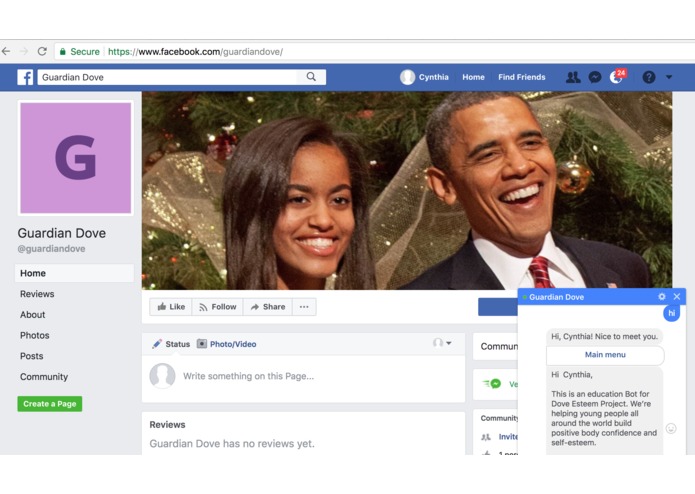
Task: Click 'Guardian Dove has no reviews yet.' text
Action: (x=232, y=443)
